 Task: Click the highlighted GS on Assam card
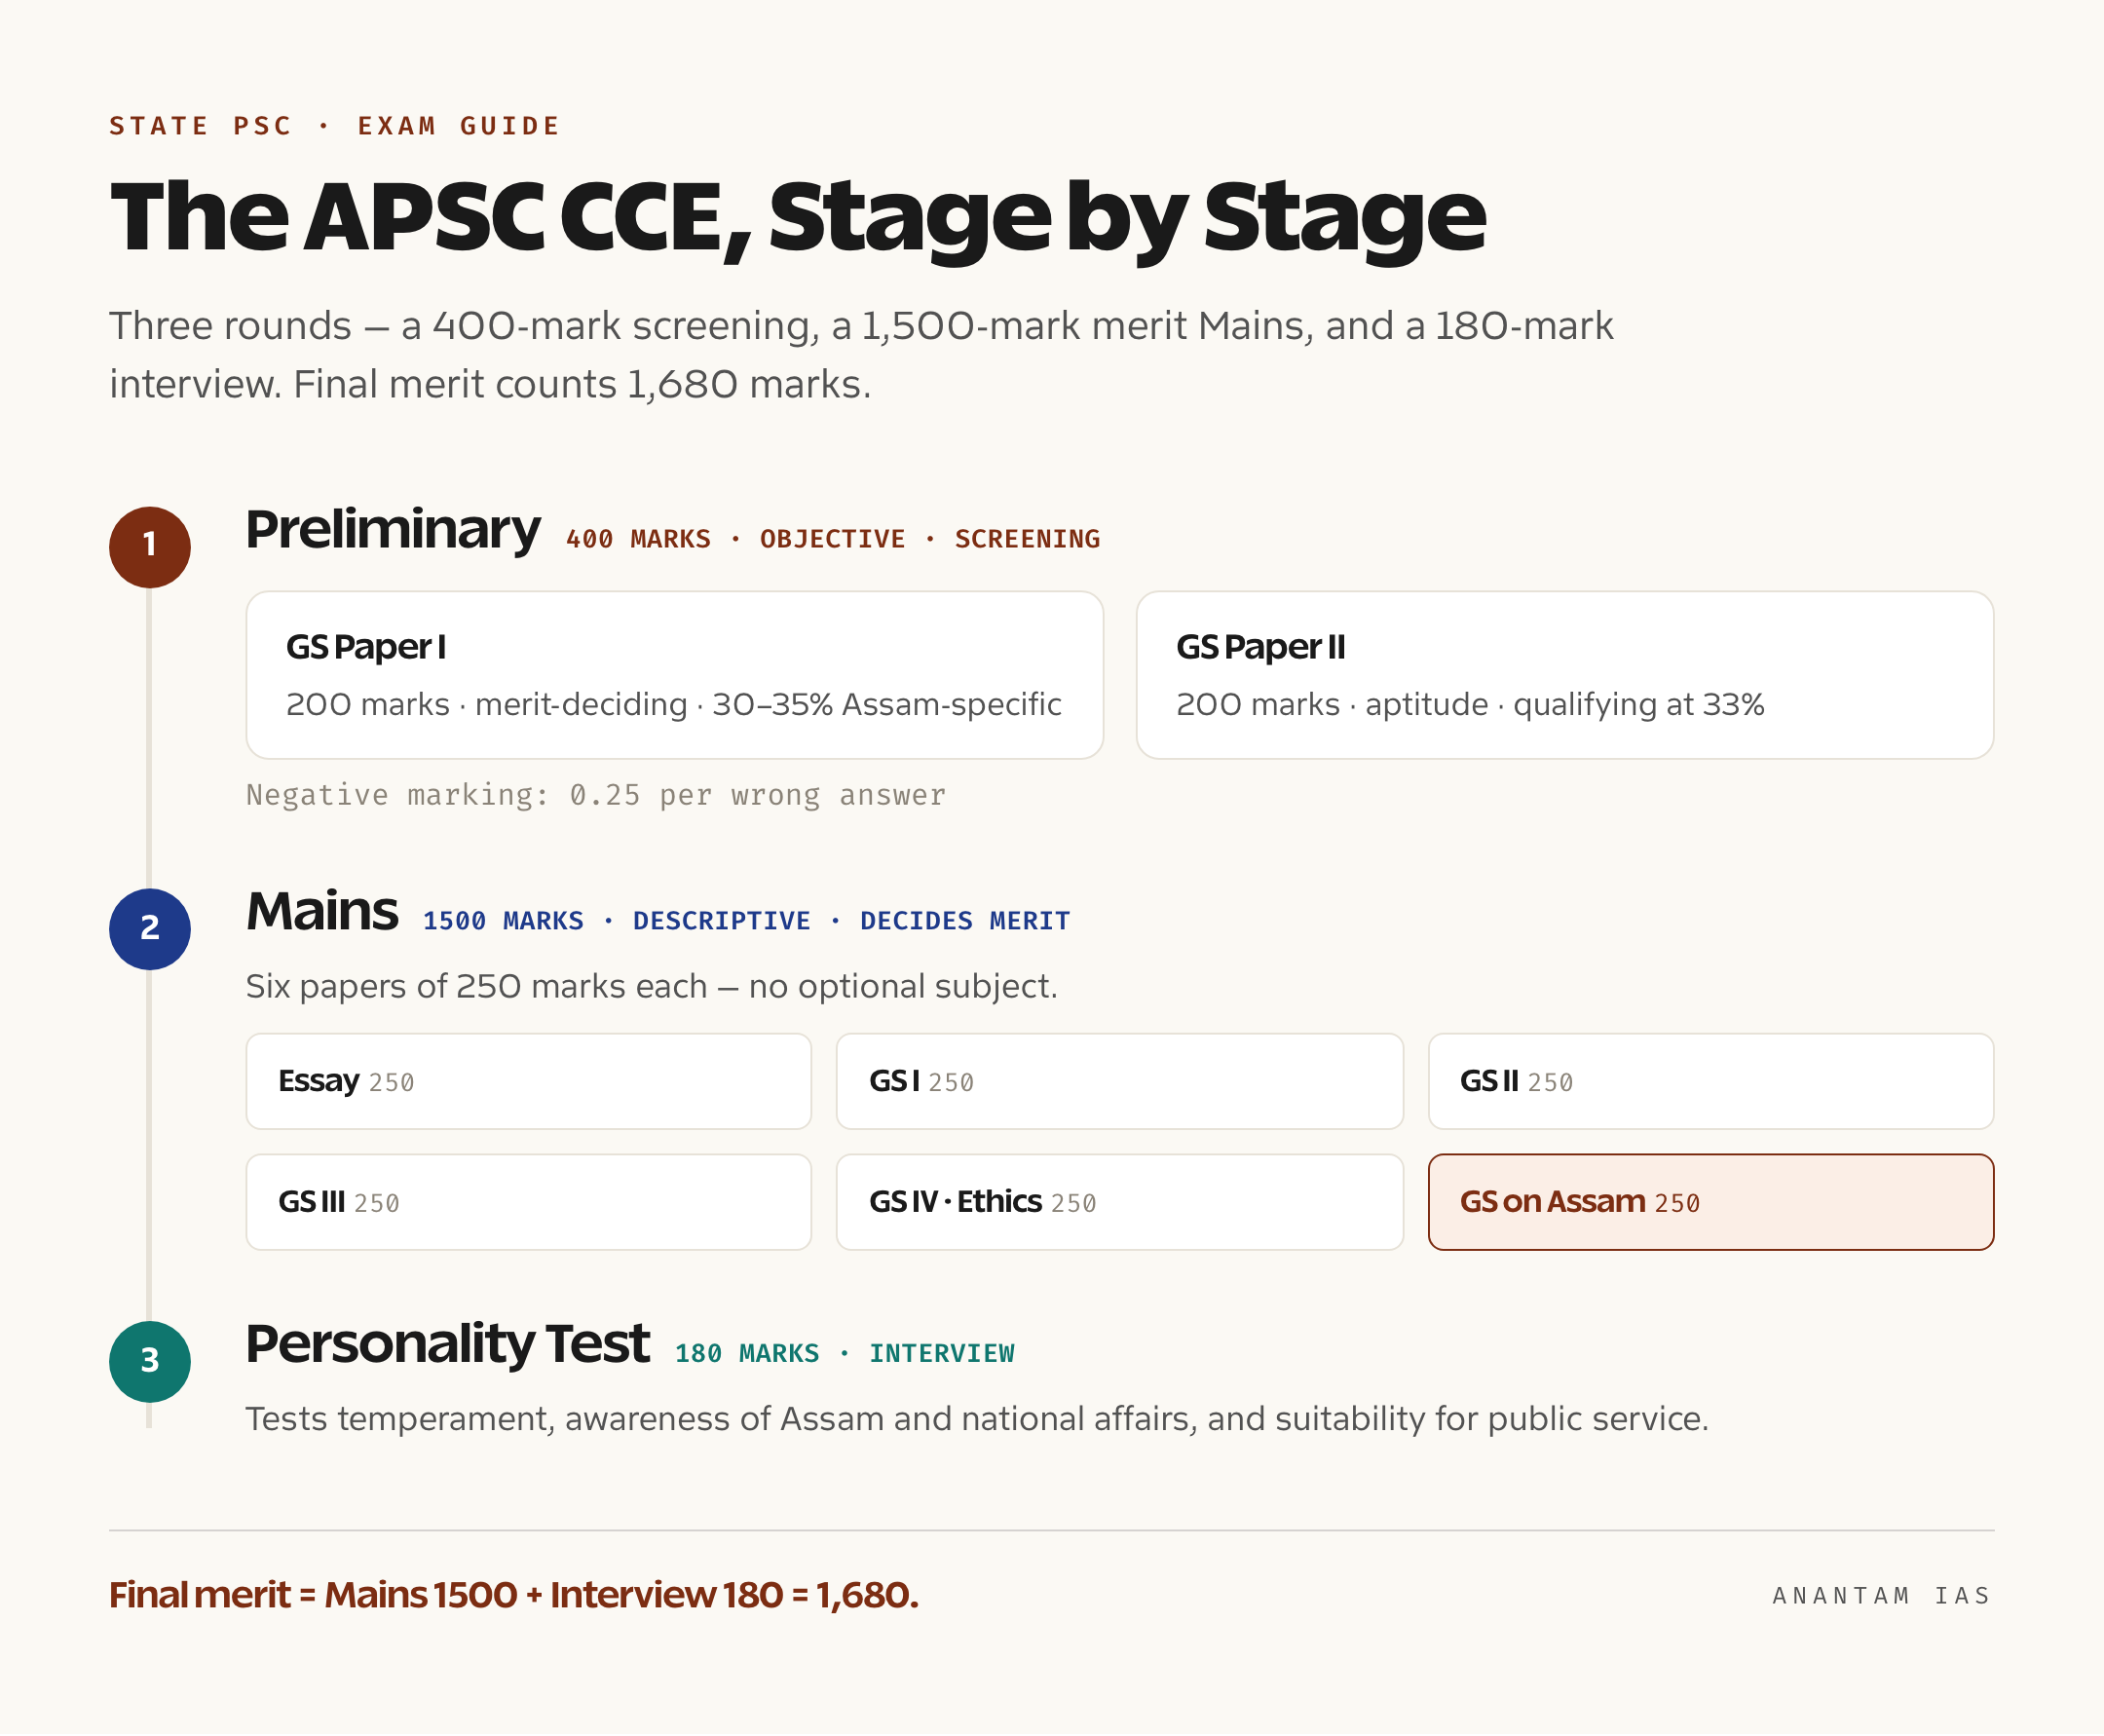click(1711, 1202)
